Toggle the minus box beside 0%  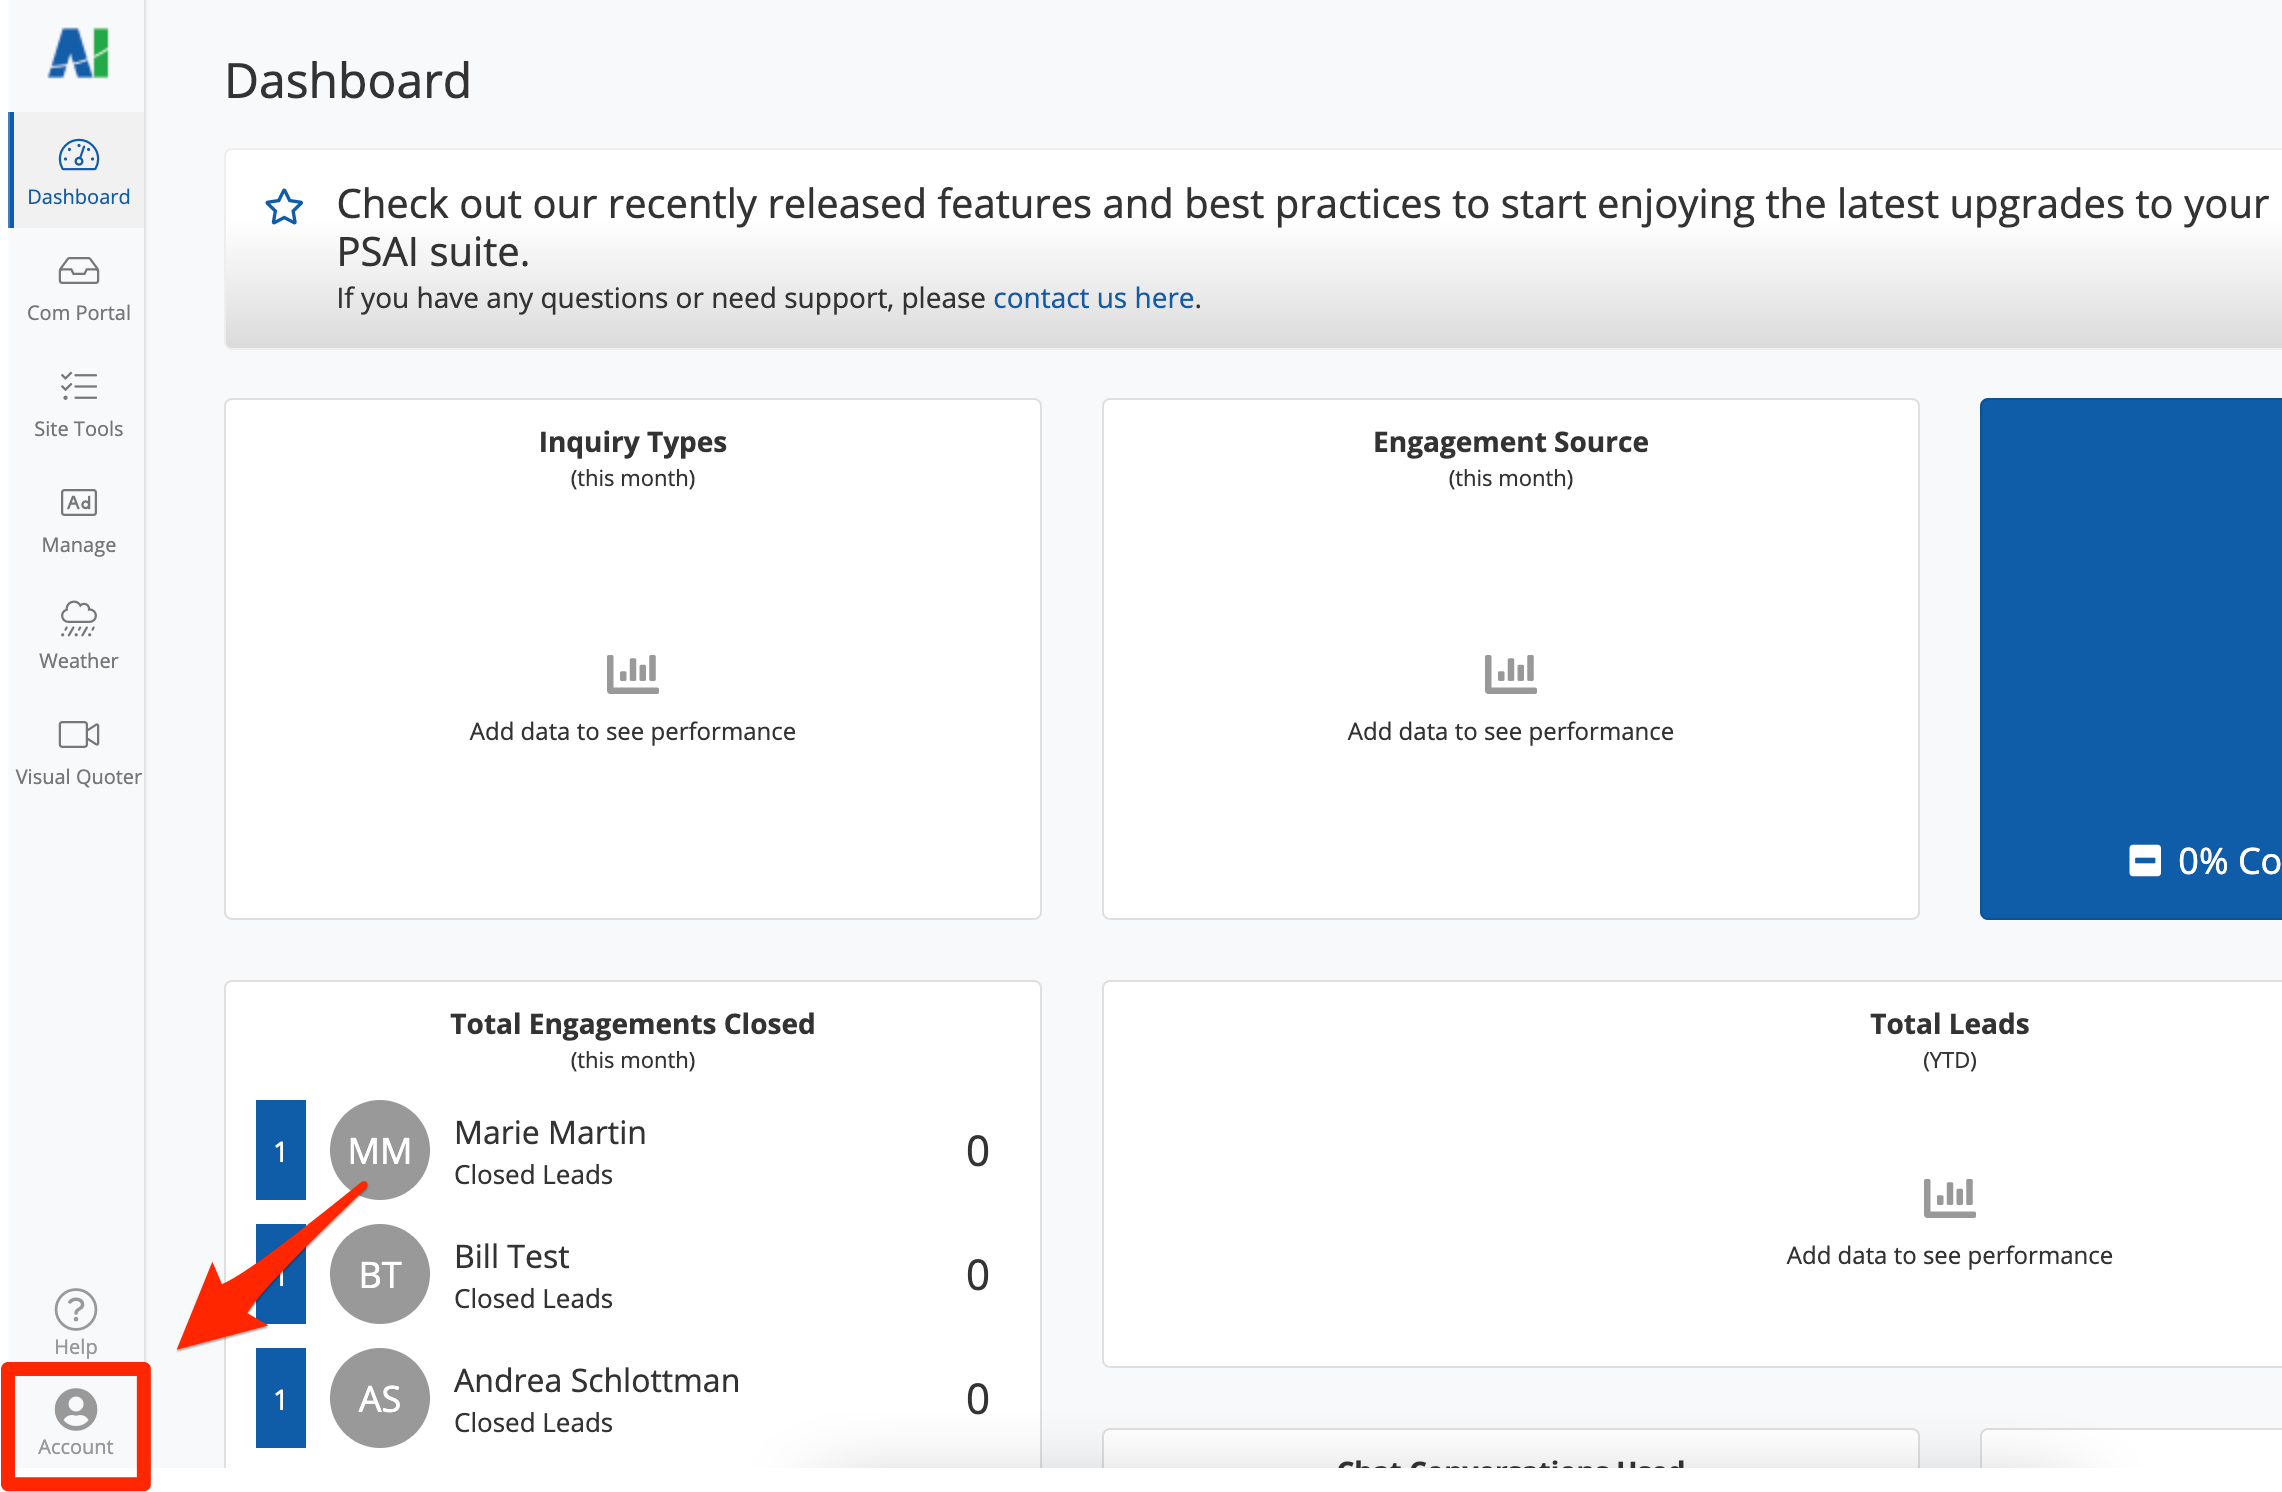[2144, 860]
